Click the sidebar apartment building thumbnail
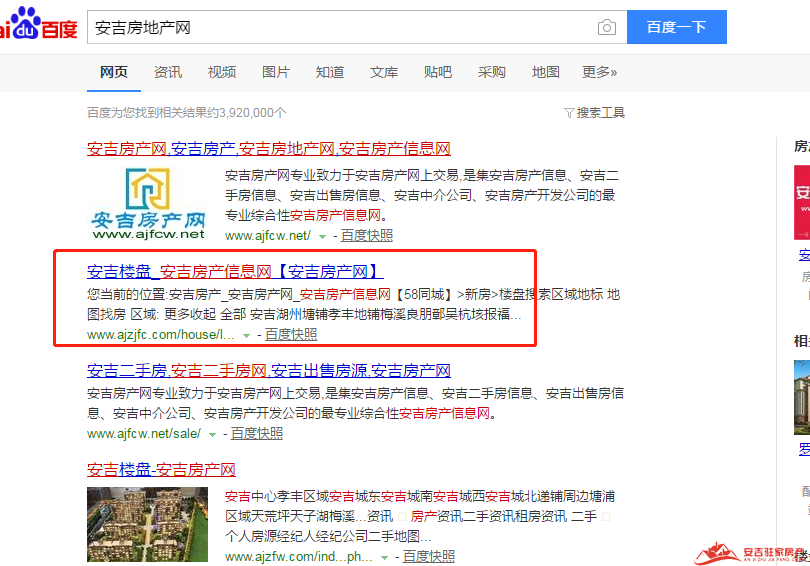Image resolution: width=810 pixels, height=566 pixels. 802,398
